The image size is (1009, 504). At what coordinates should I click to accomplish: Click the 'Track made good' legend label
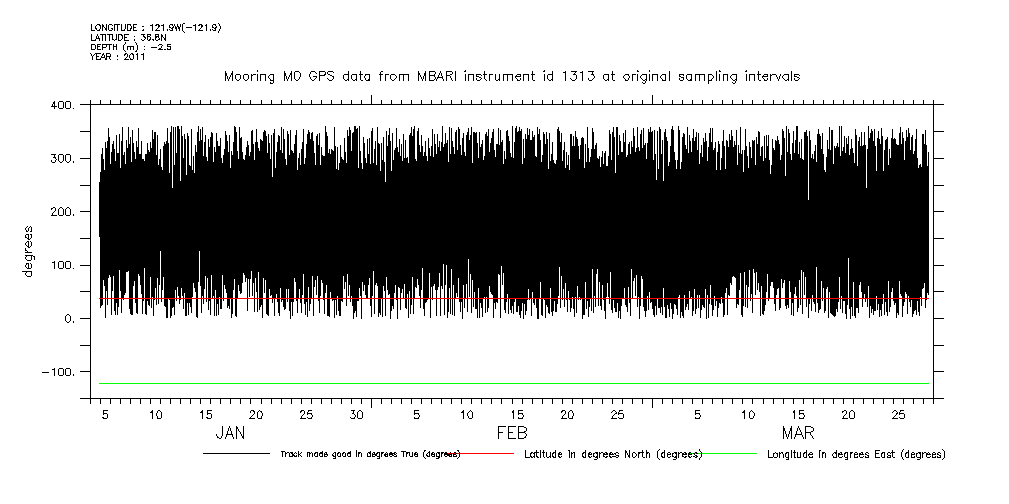point(369,454)
